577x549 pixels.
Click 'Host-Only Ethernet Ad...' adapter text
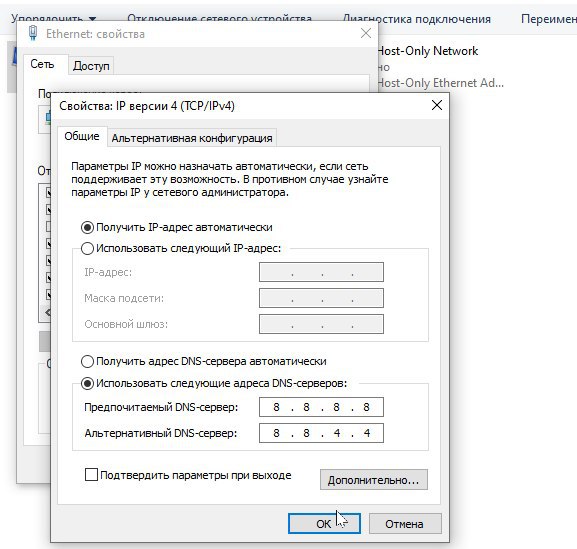pos(440,83)
